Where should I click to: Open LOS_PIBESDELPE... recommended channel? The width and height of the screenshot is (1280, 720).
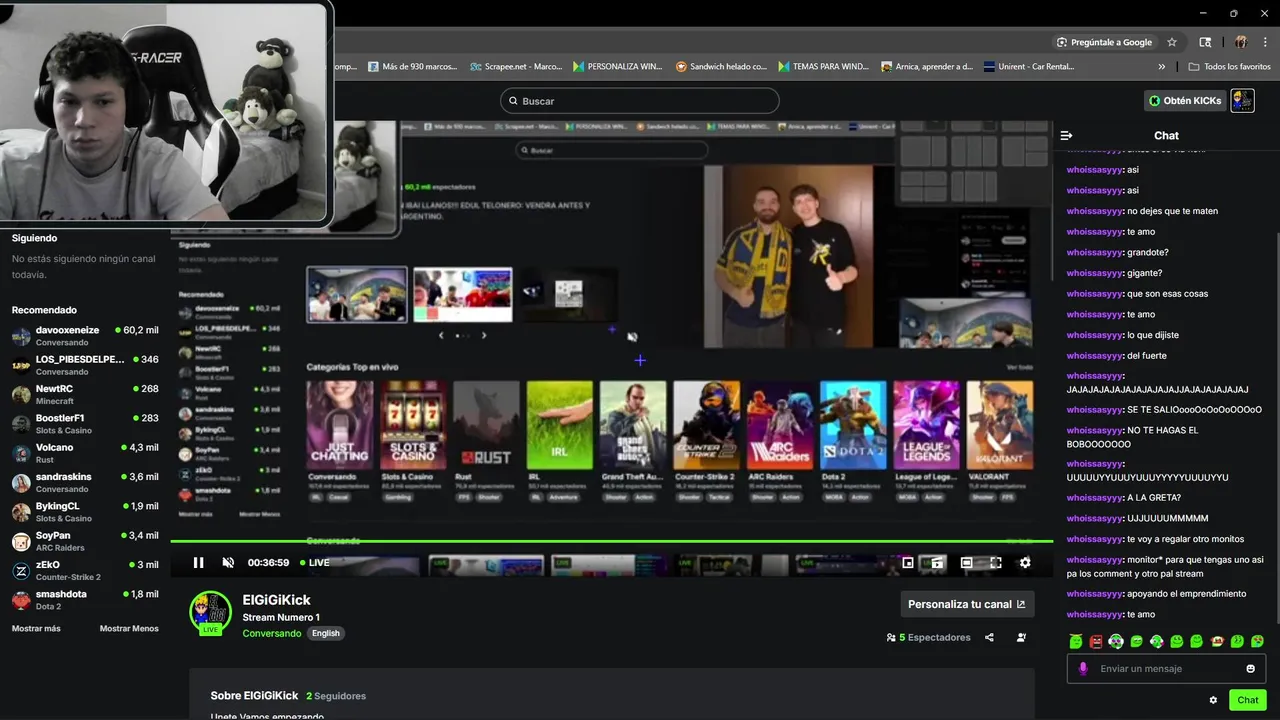coord(85,365)
